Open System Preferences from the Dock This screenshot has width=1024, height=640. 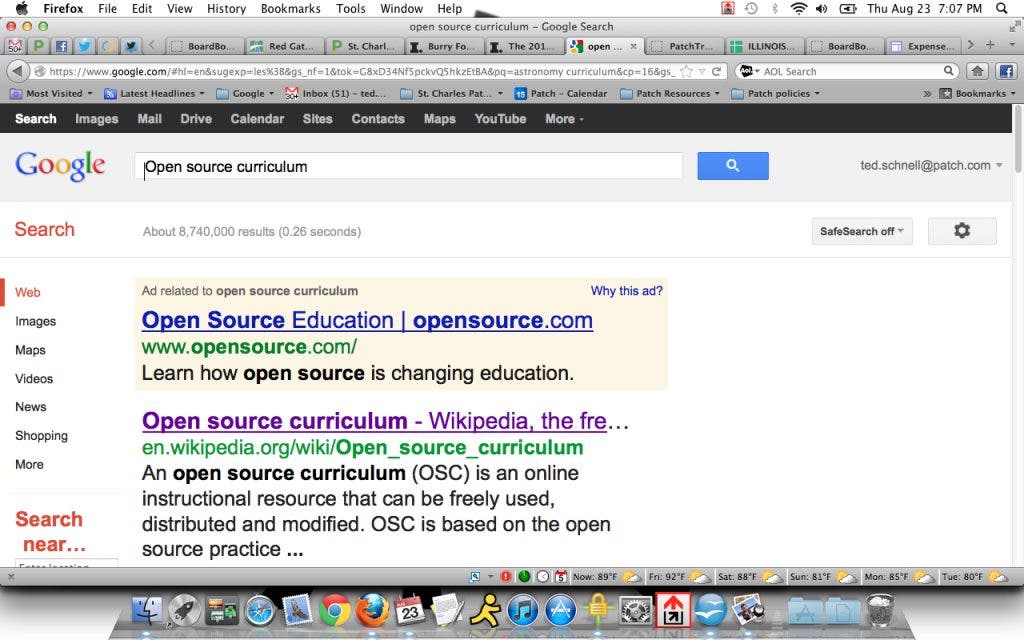point(635,611)
